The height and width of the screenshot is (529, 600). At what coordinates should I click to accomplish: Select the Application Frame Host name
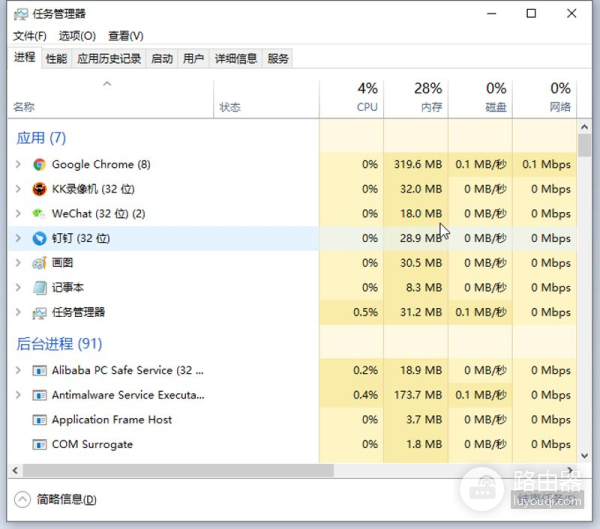112,420
